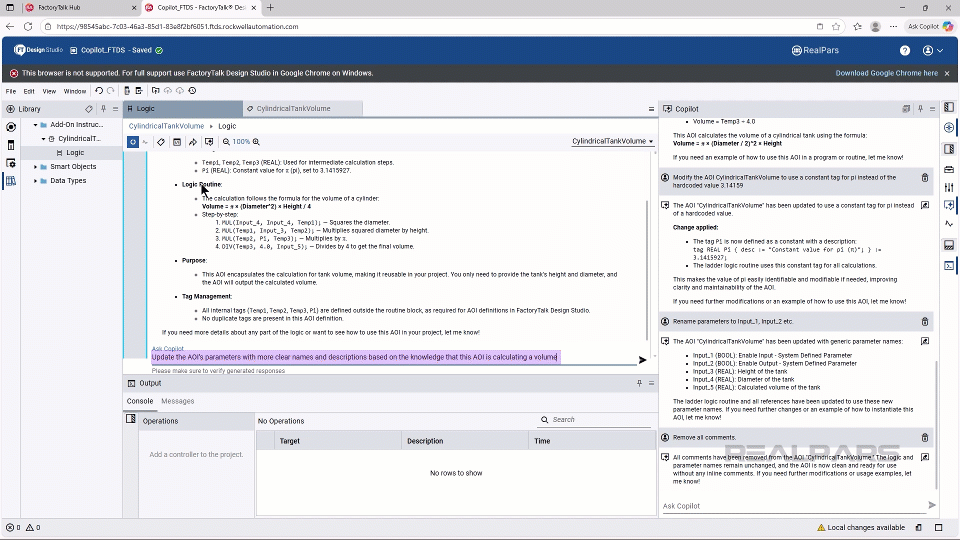Open the Edit menu

pyautogui.click(x=29, y=91)
